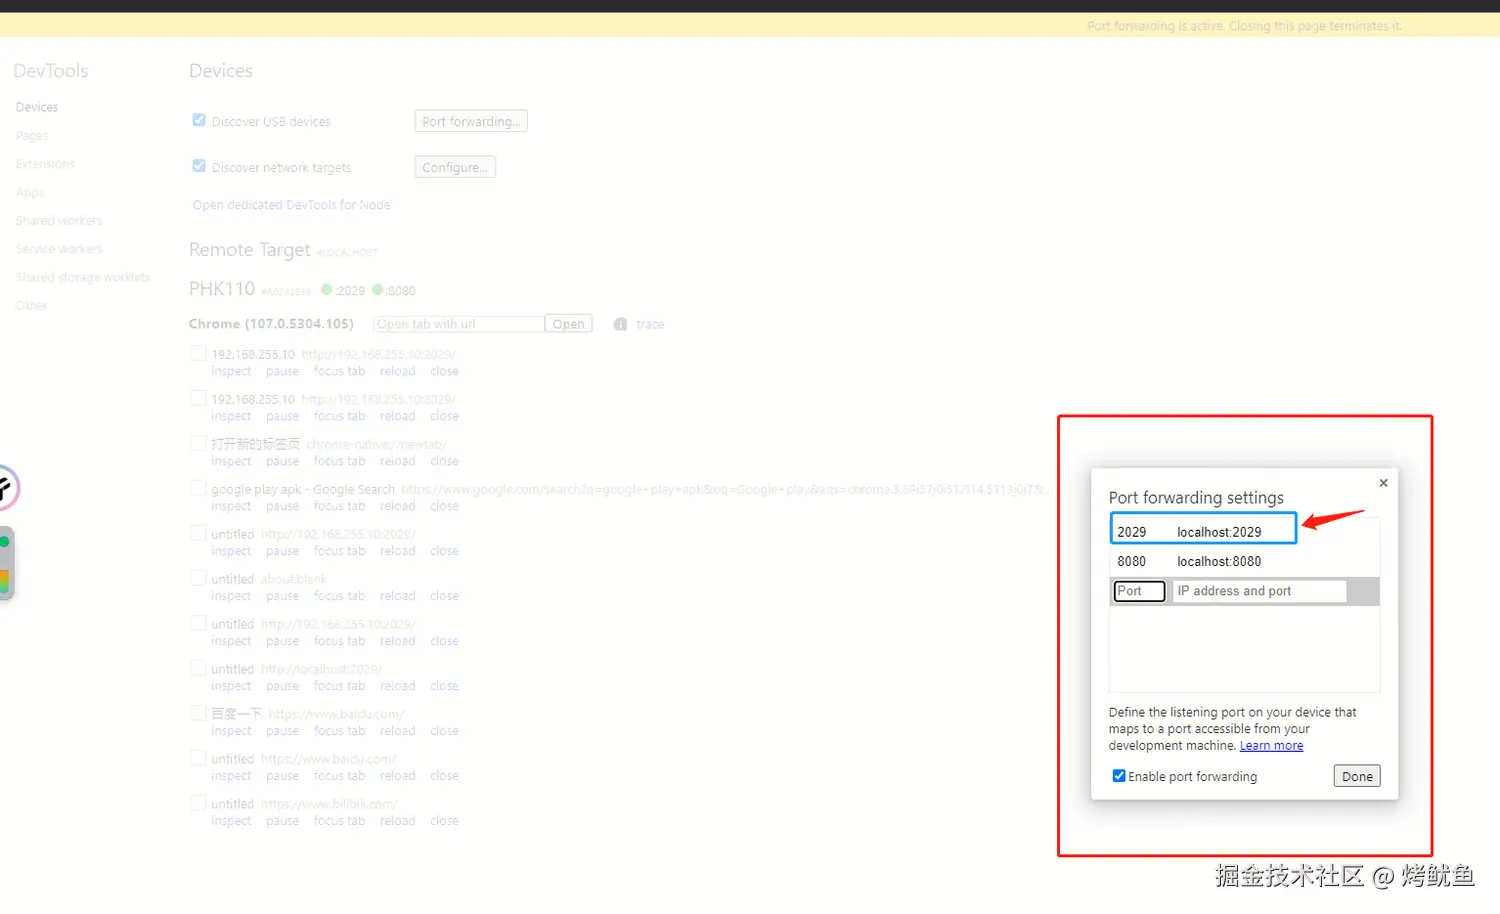The height and width of the screenshot is (914, 1500).
Task: Close the google play apk search tab
Action: pos(444,506)
